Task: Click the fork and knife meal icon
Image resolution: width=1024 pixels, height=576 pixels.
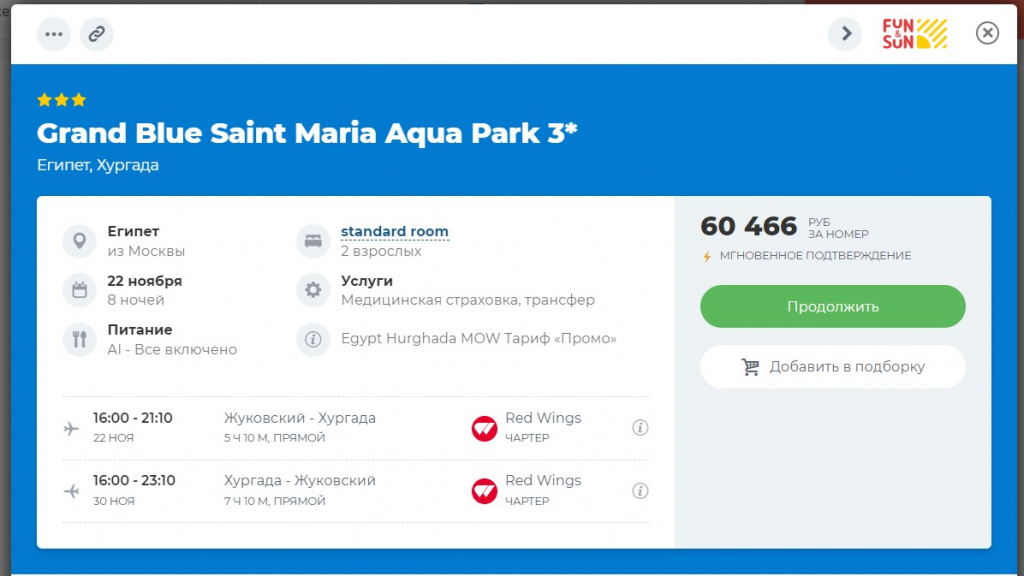Action: click(79, 339)
